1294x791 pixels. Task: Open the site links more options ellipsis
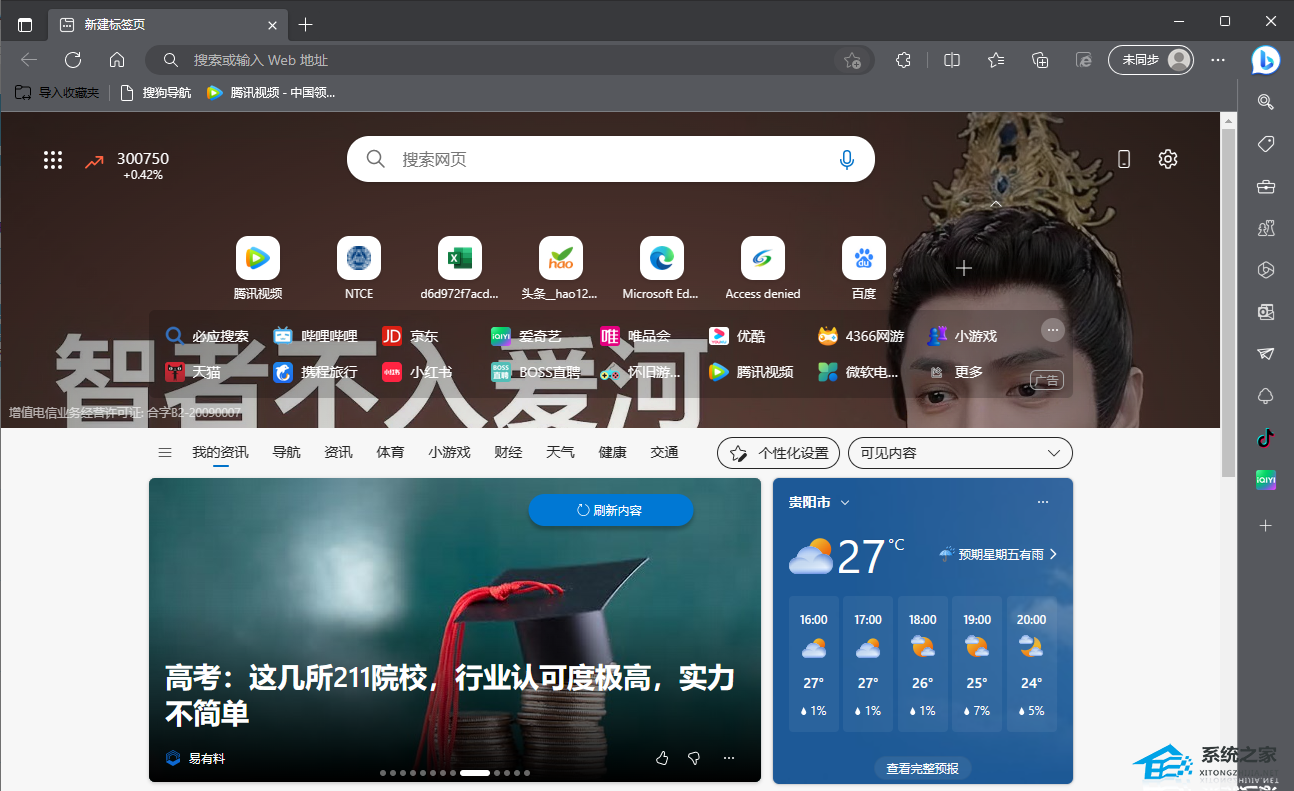(x=1053, y=330)
